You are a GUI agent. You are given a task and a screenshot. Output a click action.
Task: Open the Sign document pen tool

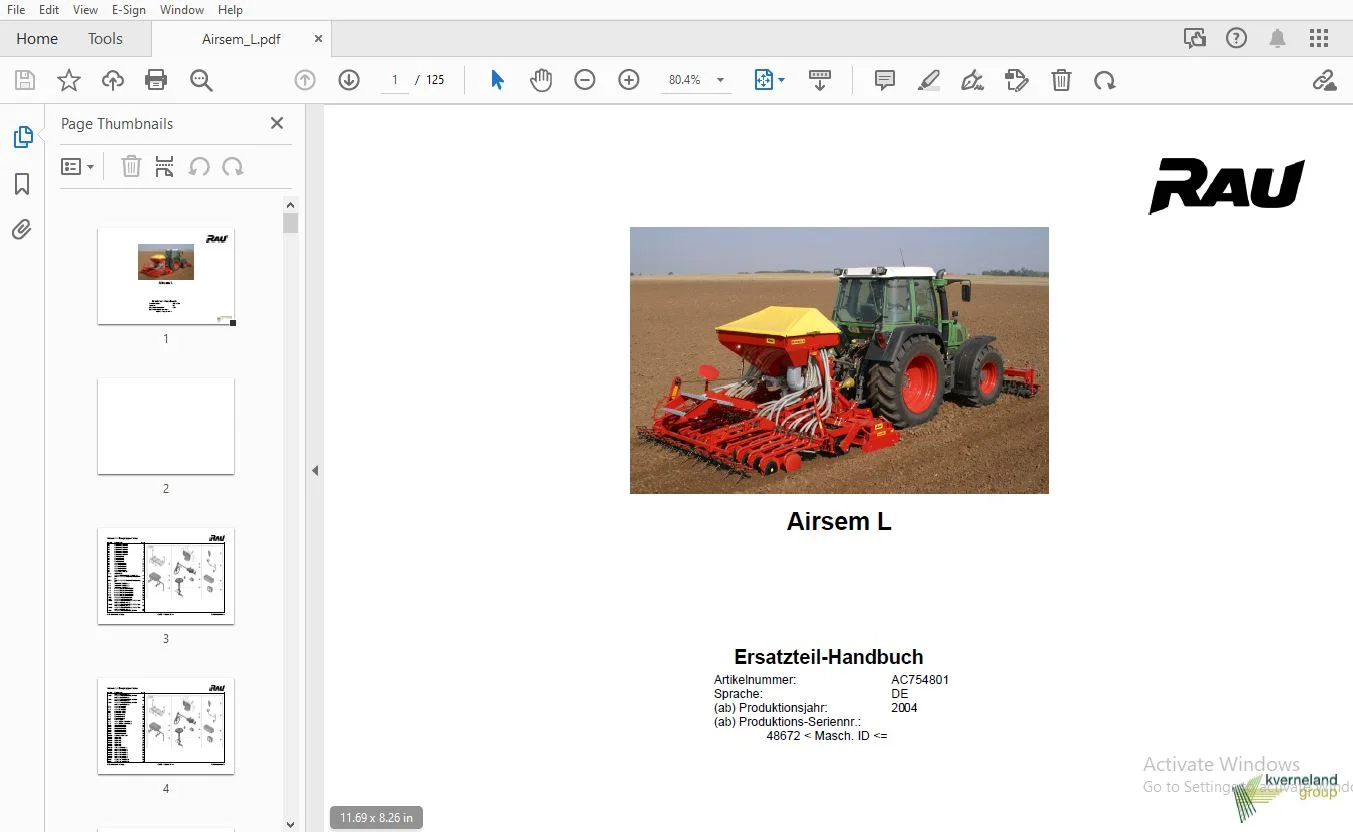(x=973, y=80)
